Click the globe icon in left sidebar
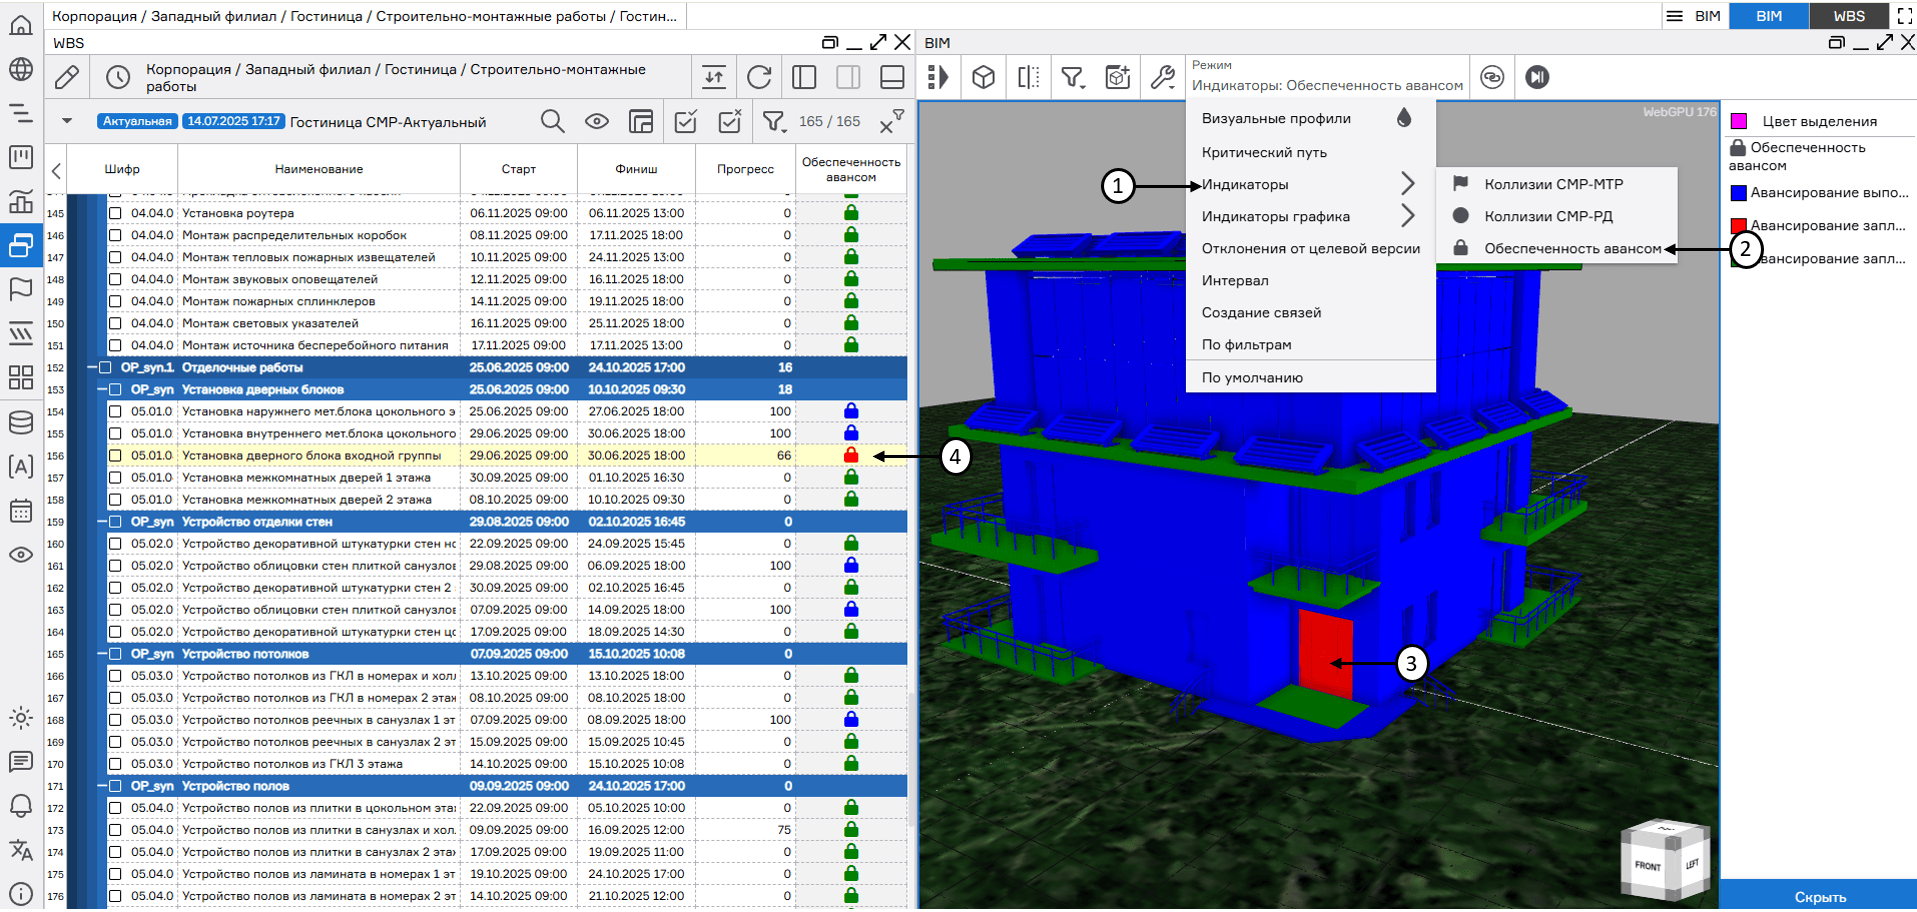Image resolution: width=1917 pixels, height=912 pixels. [x=20, y=69]
